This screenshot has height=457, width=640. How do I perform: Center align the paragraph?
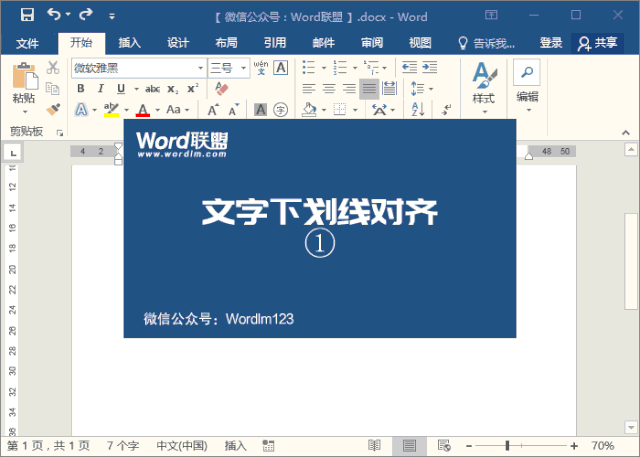[329, 88]
